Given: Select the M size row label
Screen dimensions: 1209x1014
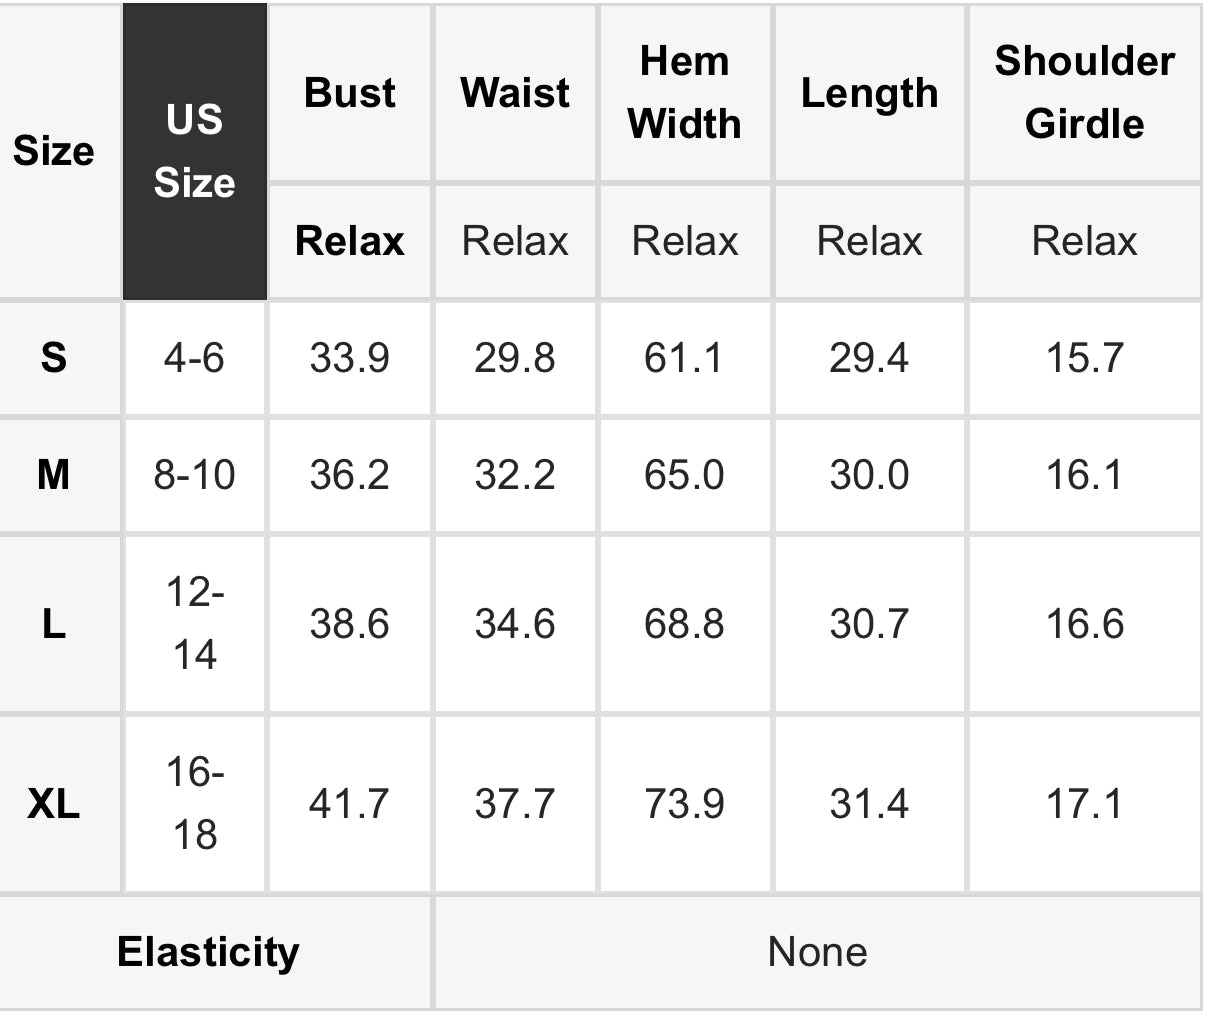Looking at the screenshot, I should click(53, 474).
